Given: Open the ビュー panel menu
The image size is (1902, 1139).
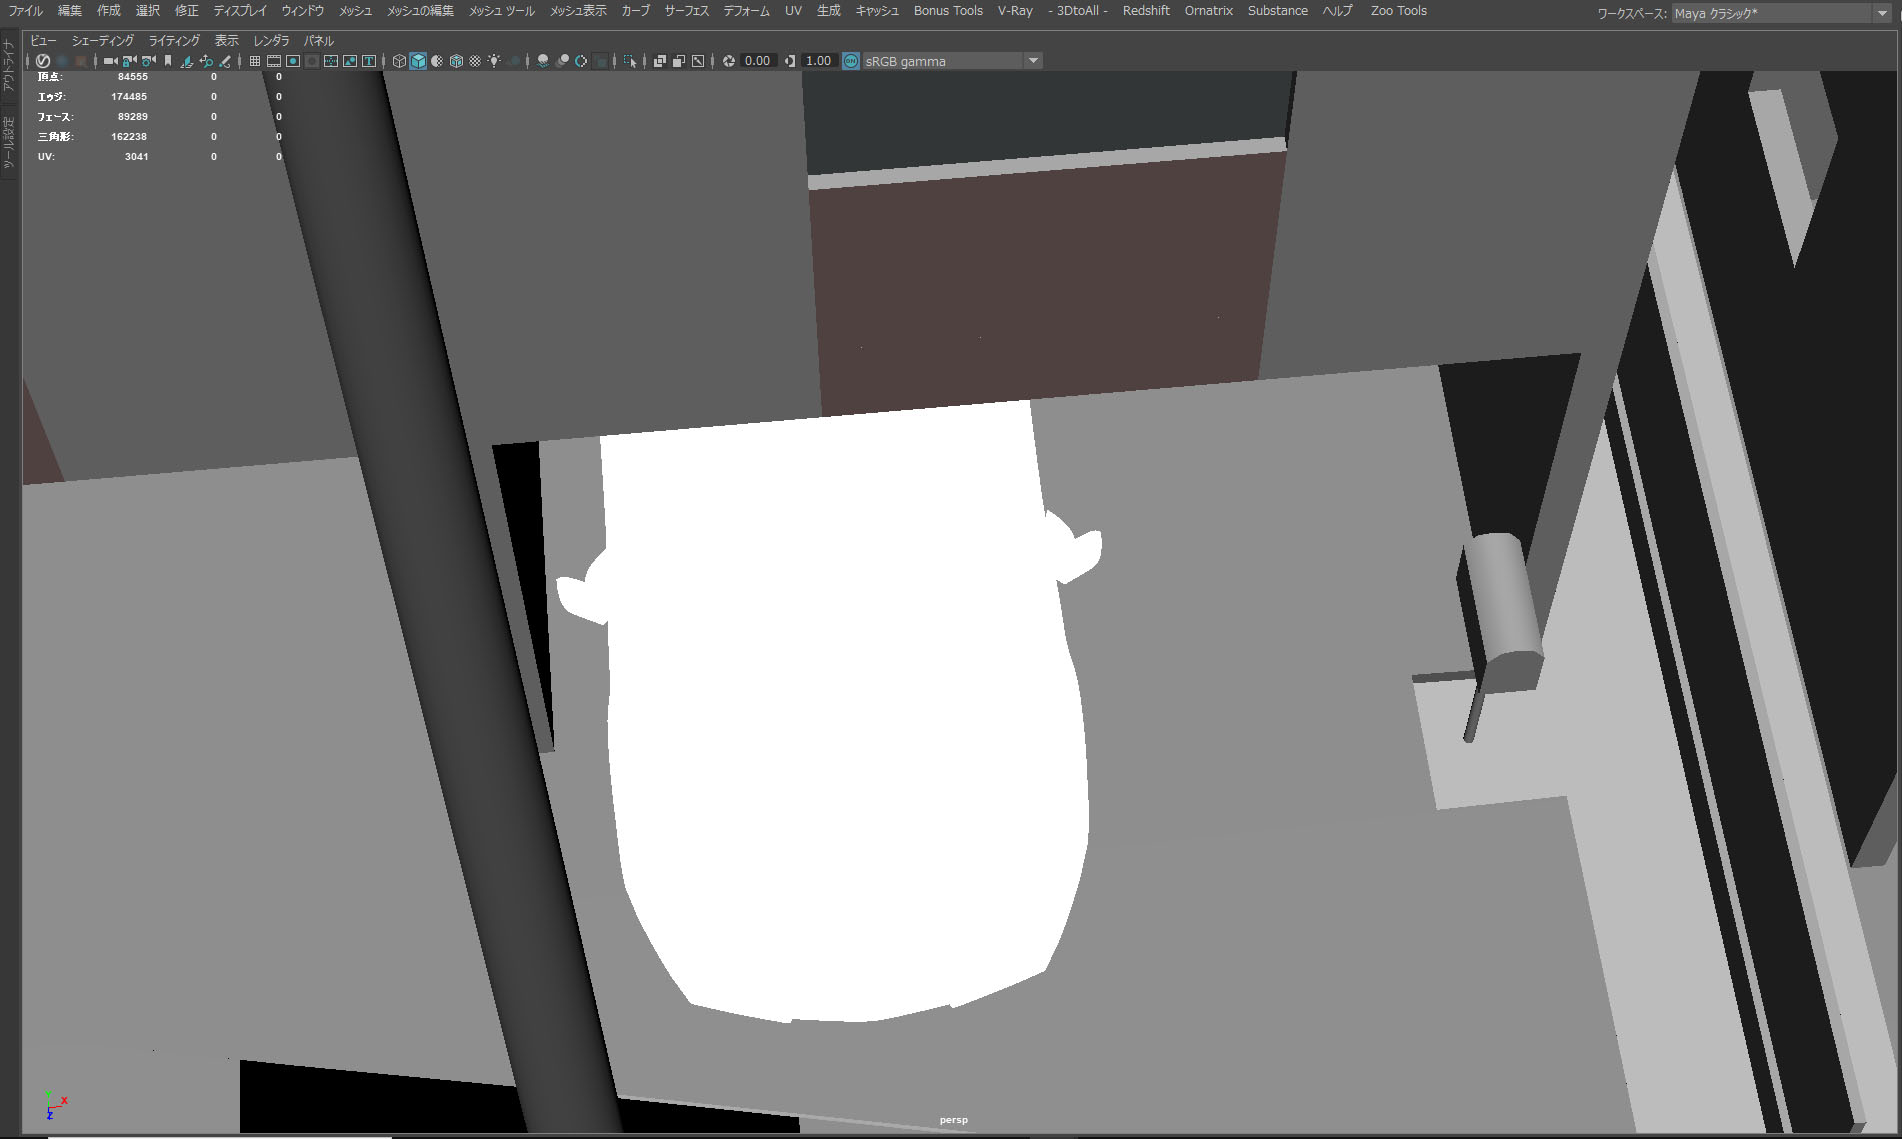Looking at the screenshot, I should (x=43, y=41).
